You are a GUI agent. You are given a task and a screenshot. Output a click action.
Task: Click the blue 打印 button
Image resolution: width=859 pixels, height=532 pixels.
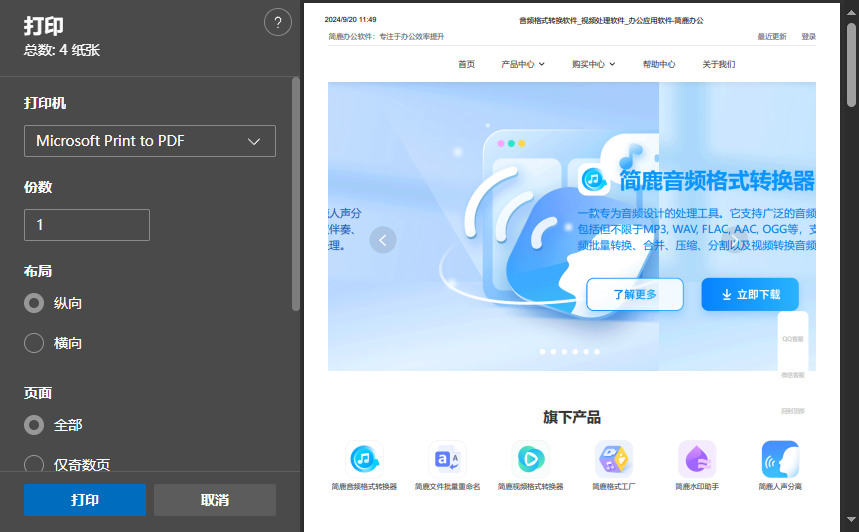(x=85, y=500)
